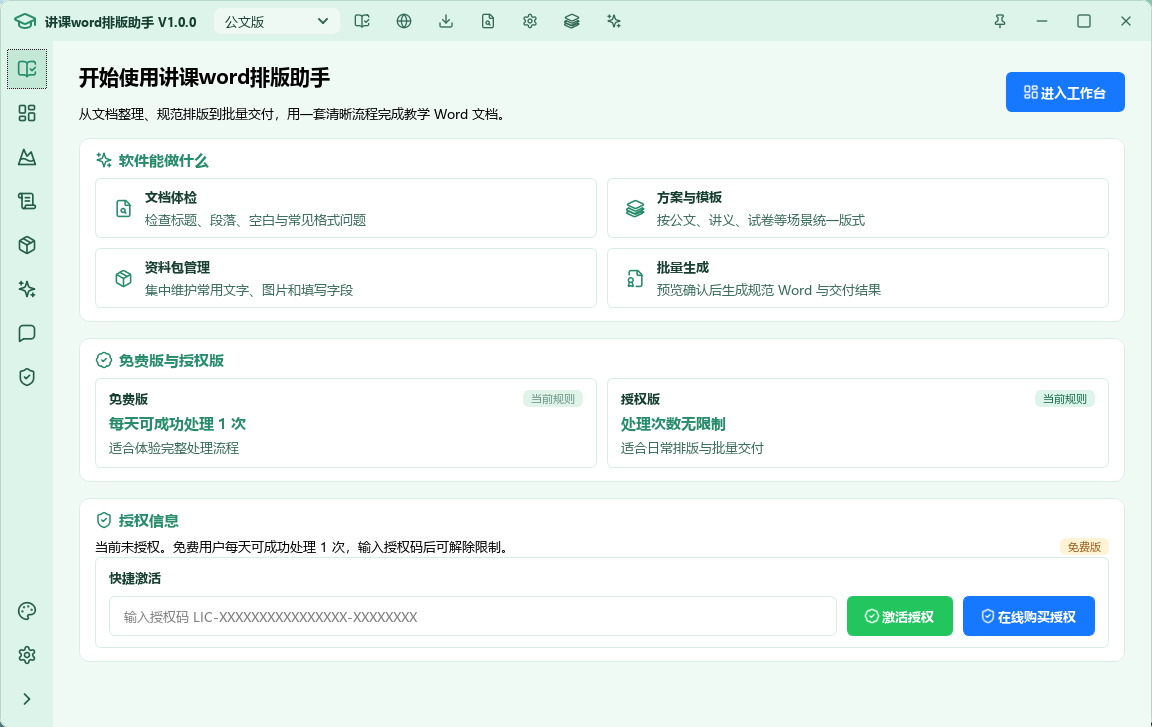Screen dimensions: 1152x727
Task: Open the chat bubble feedback icon in sidebar
Action: (x=27, y=333)
